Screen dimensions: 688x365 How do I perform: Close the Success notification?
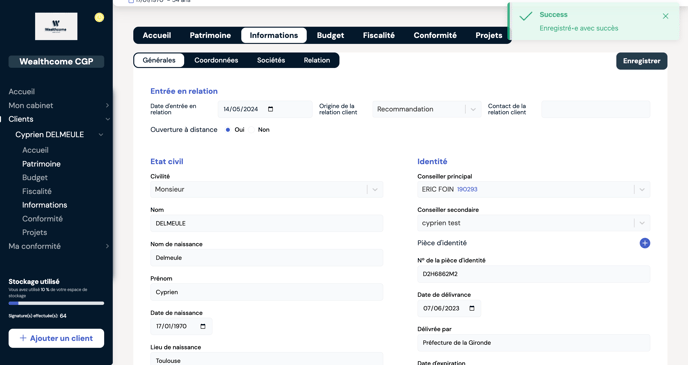pos(665,16)
